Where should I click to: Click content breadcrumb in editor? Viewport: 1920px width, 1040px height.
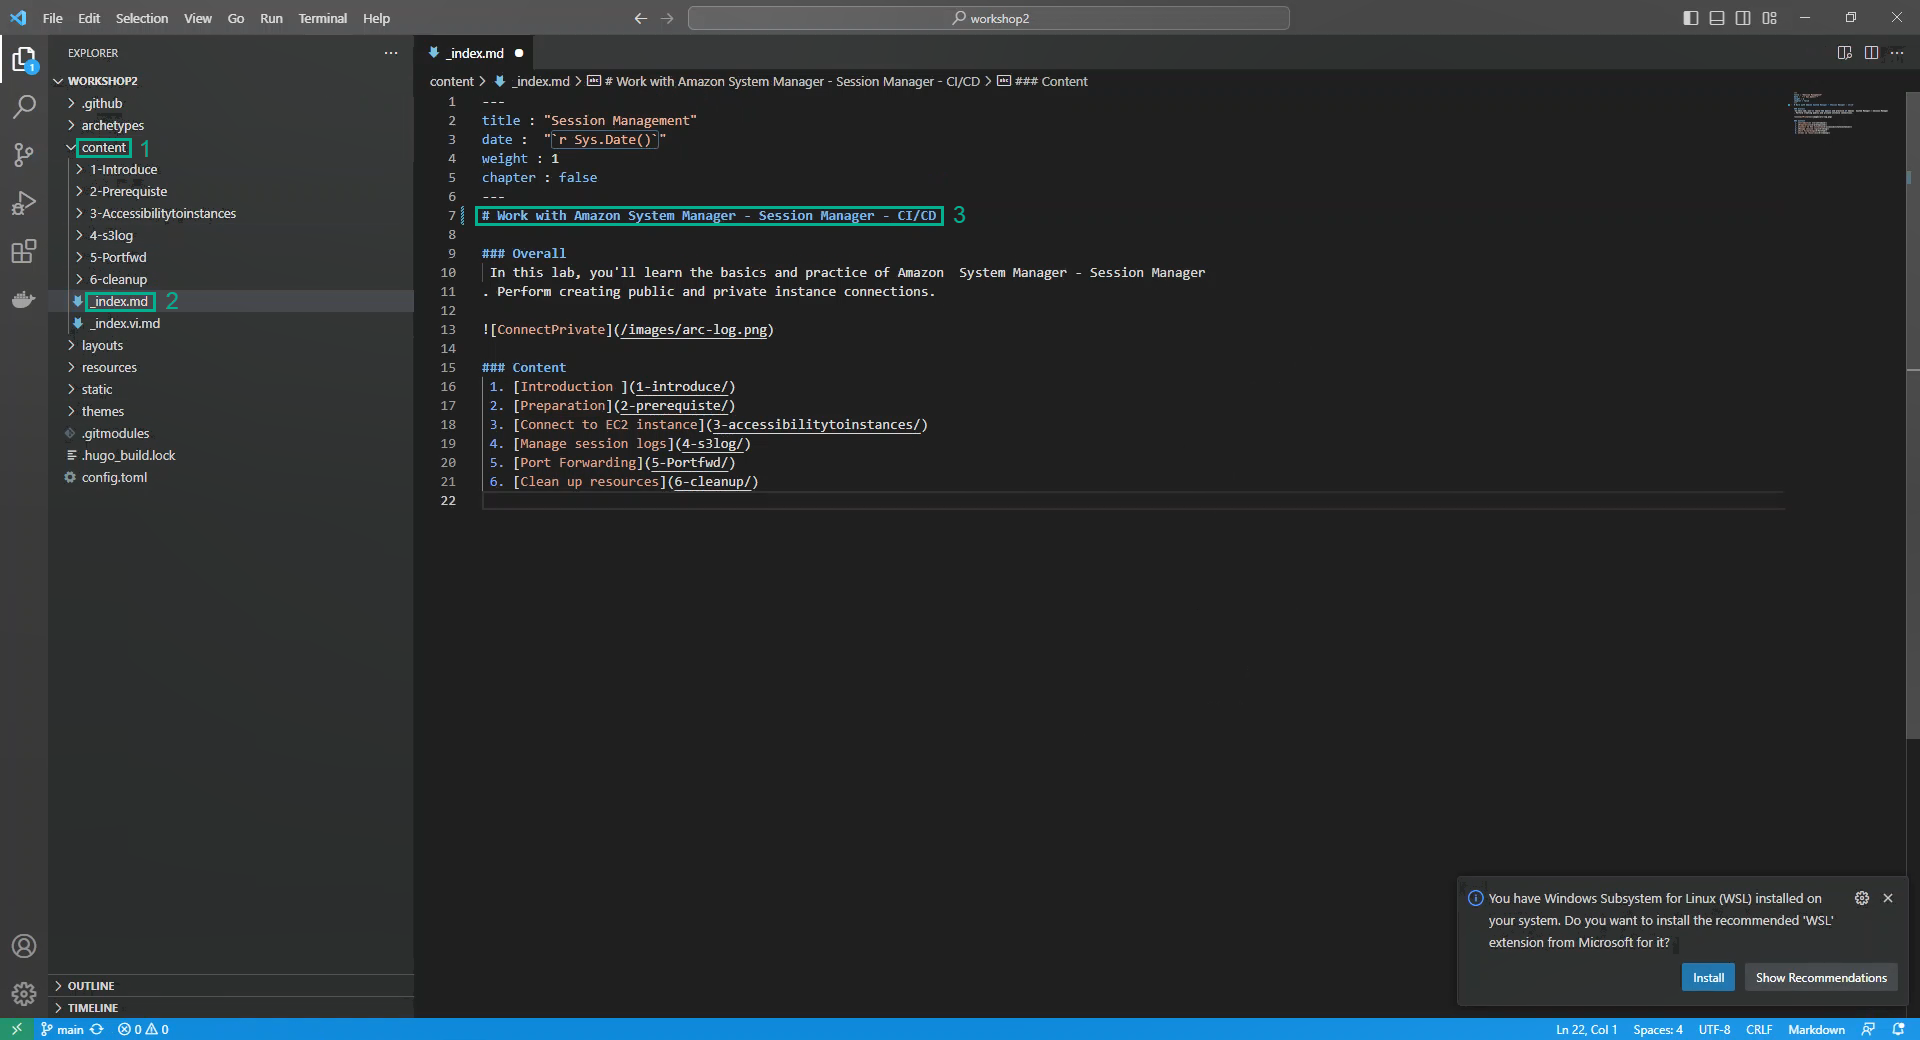pos(451,81)
